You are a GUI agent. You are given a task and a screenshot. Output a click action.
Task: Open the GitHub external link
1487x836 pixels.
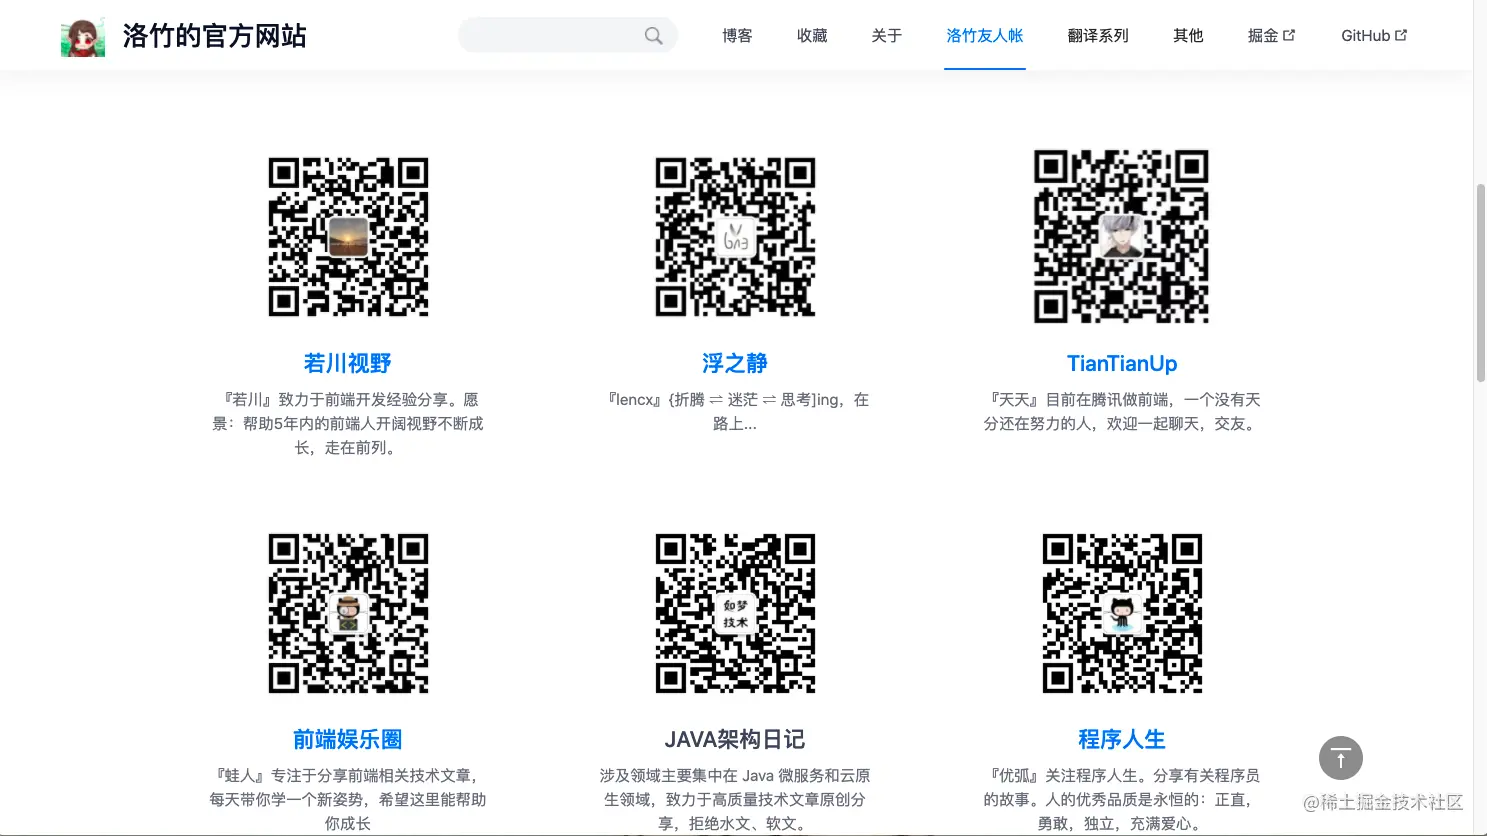click(x=1374, y=36)
